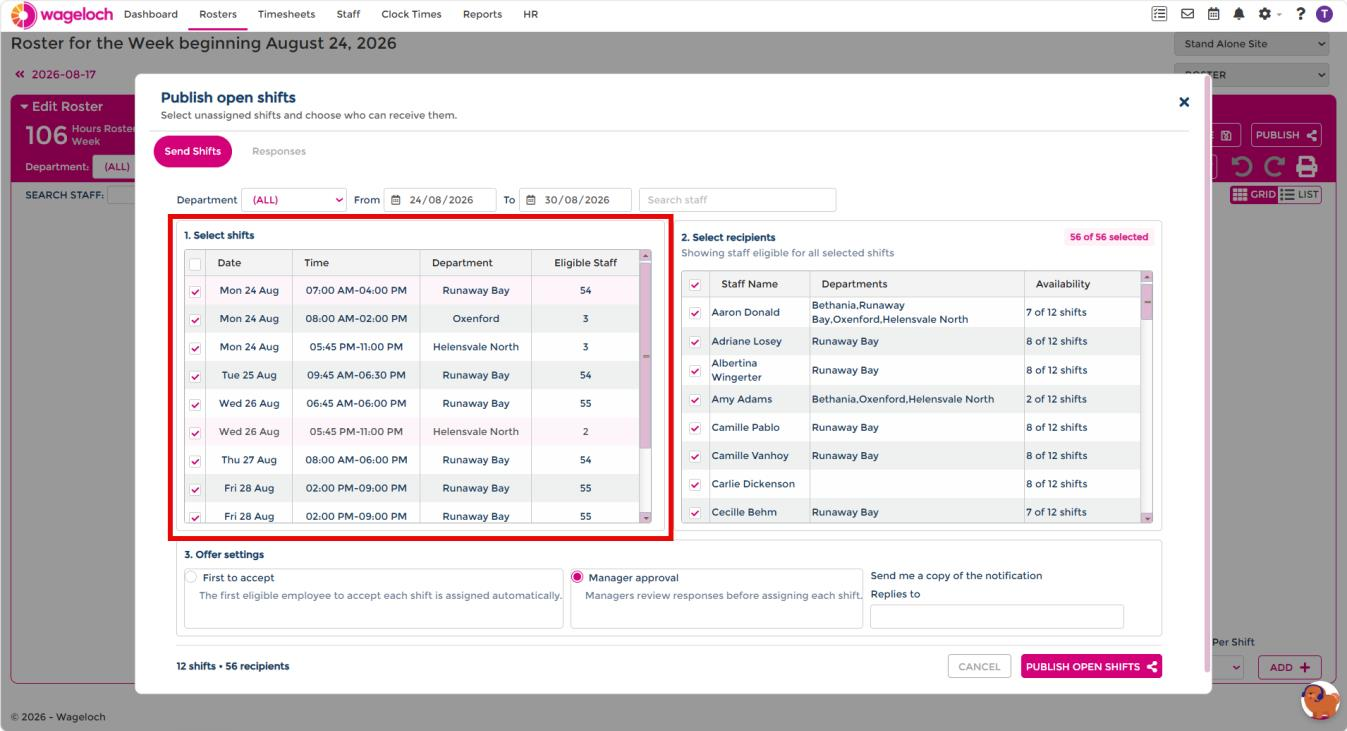Click the CANCEL button
This screenshot has width=1347, height=731.
click(x=979, y=667)
